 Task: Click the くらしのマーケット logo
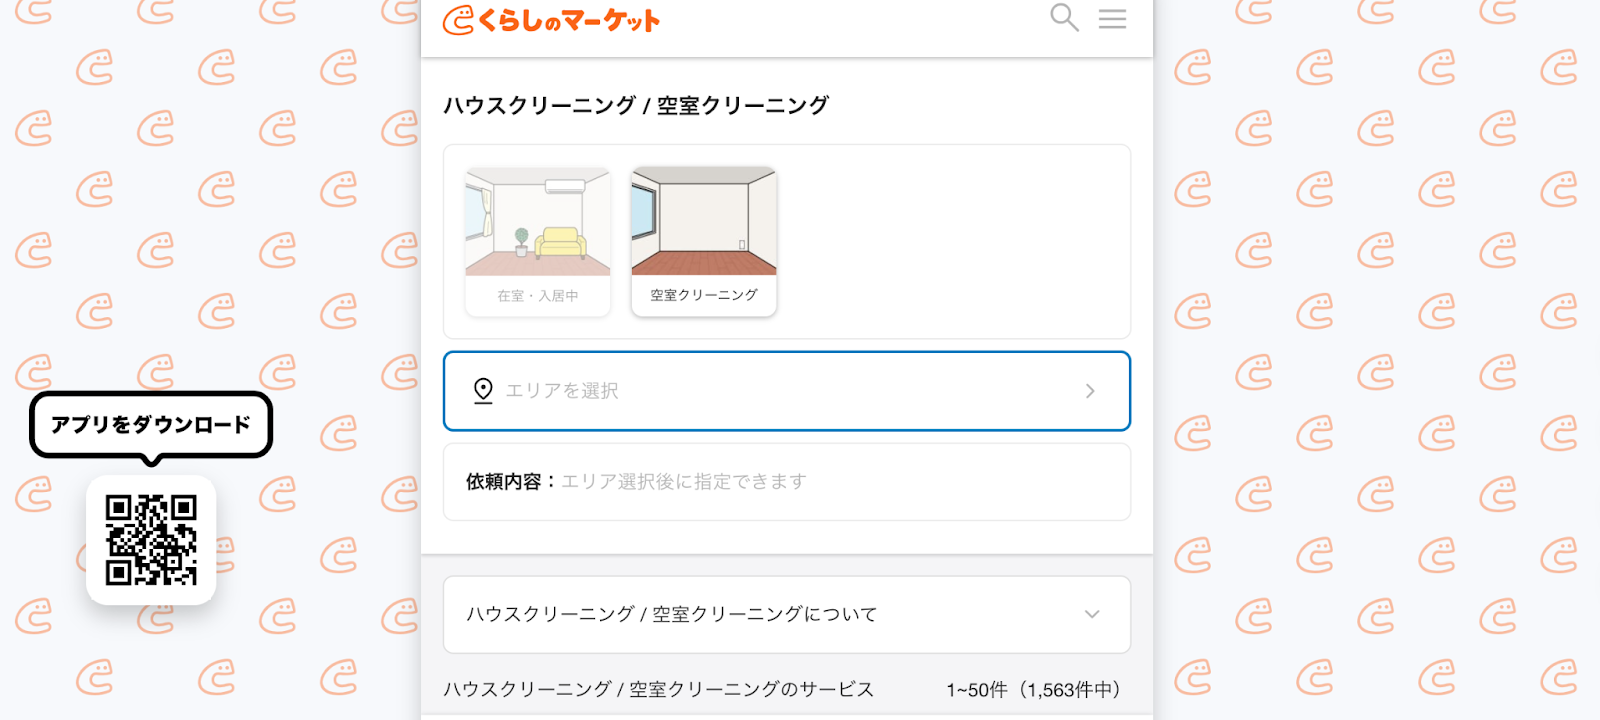(551, 20)
